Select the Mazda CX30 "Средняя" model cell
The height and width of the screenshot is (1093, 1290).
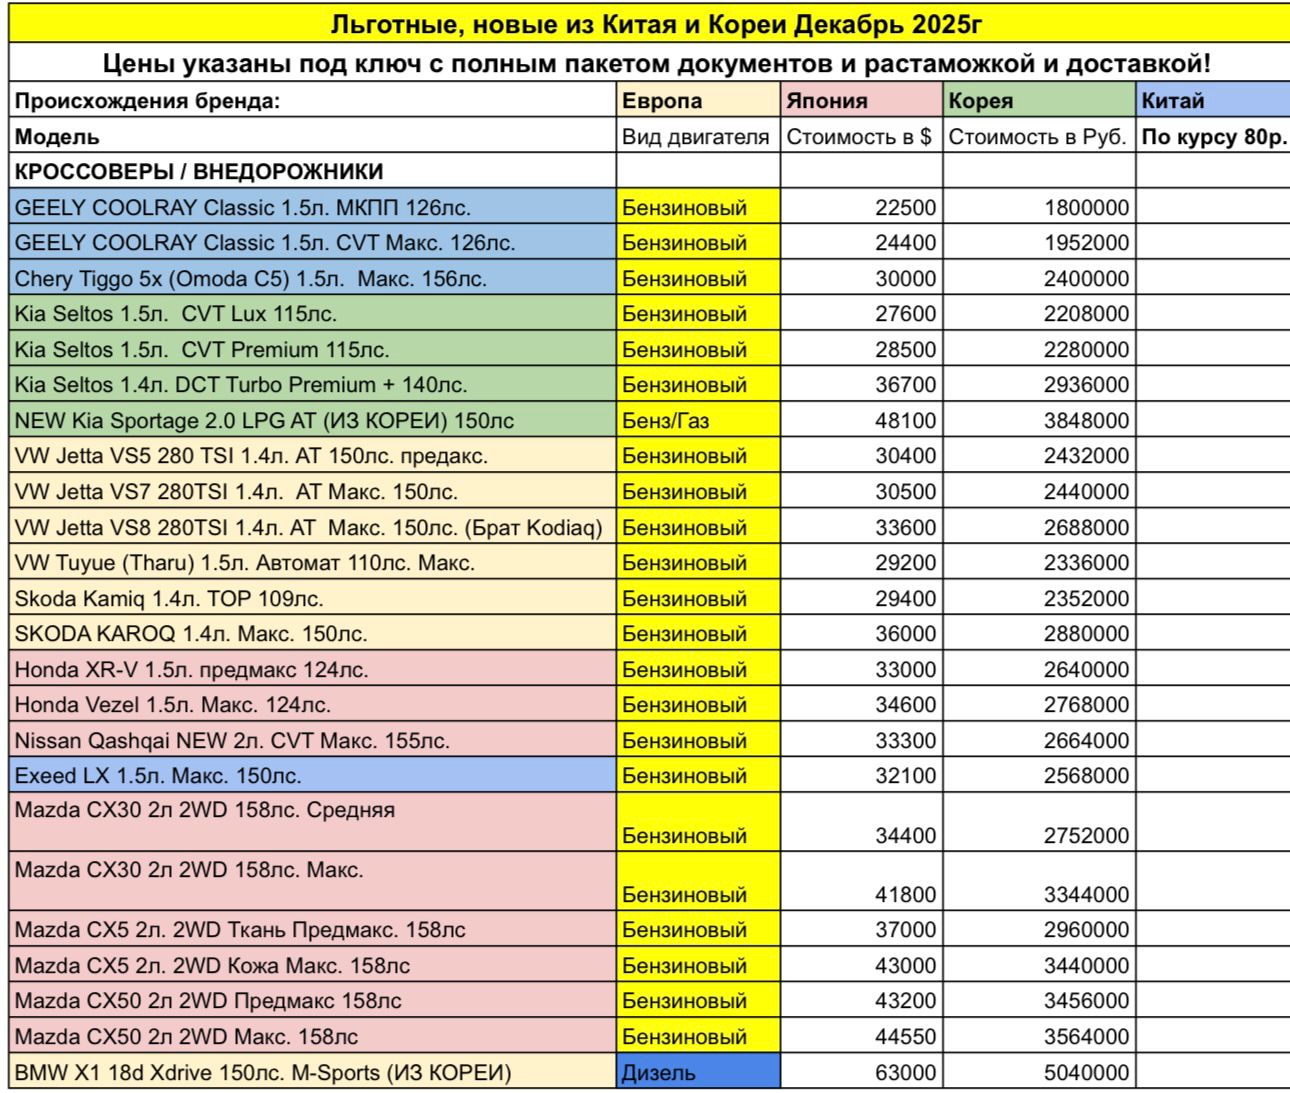click(x=312, y=822)
